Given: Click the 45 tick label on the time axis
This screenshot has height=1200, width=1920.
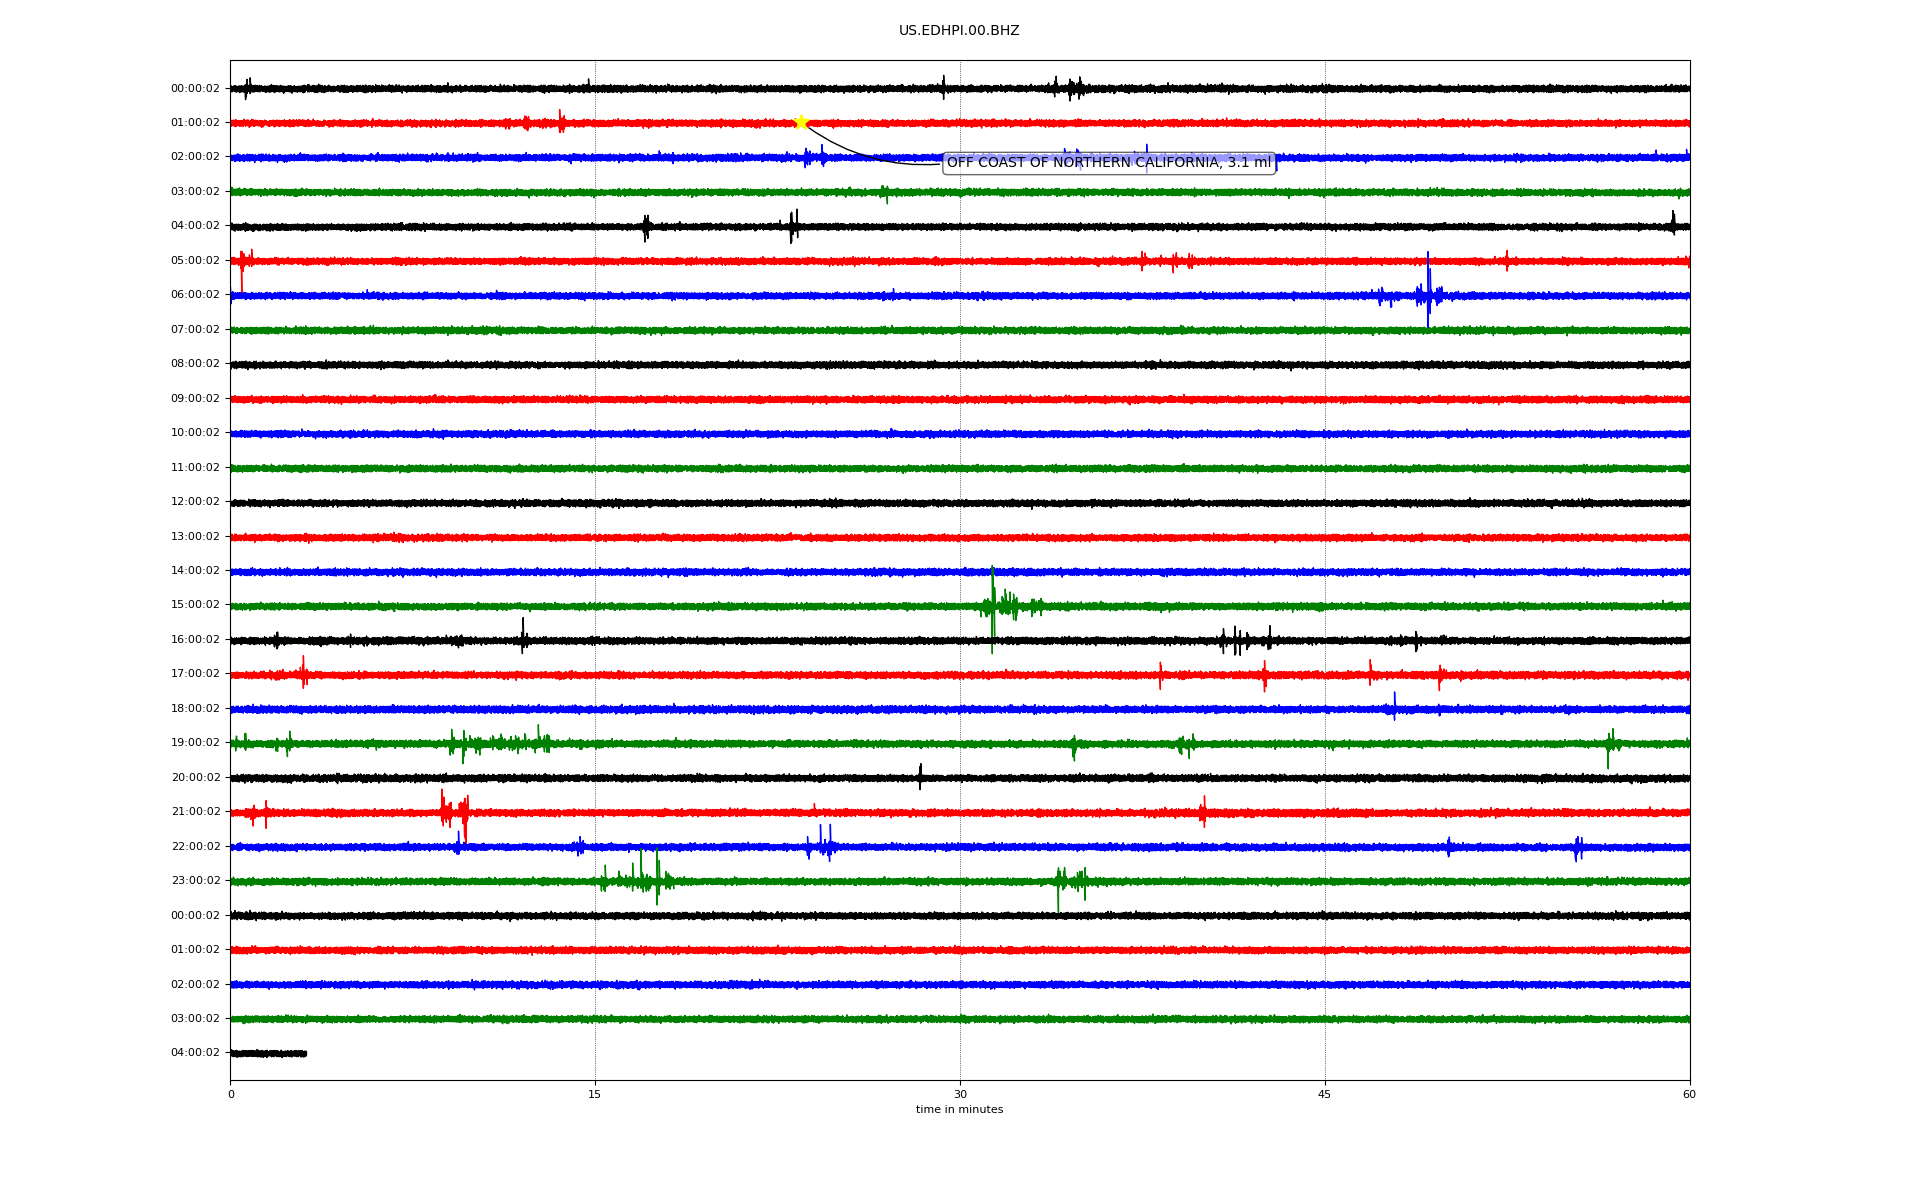Looking at the screenshot, I should (1325, 1094).
